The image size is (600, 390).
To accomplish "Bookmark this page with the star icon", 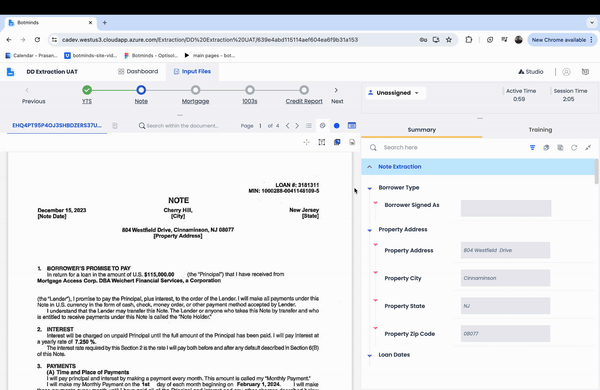I will coord(449,39).
